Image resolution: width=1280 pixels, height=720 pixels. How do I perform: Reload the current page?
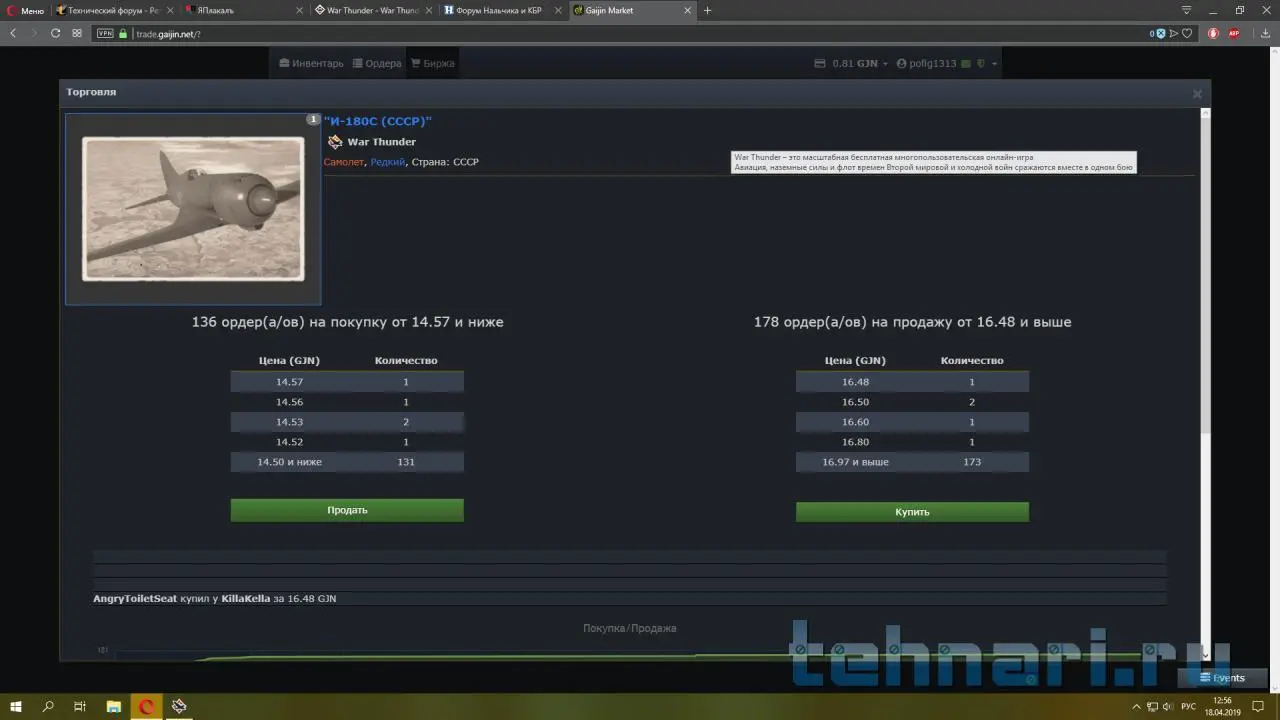pos(55,33)
